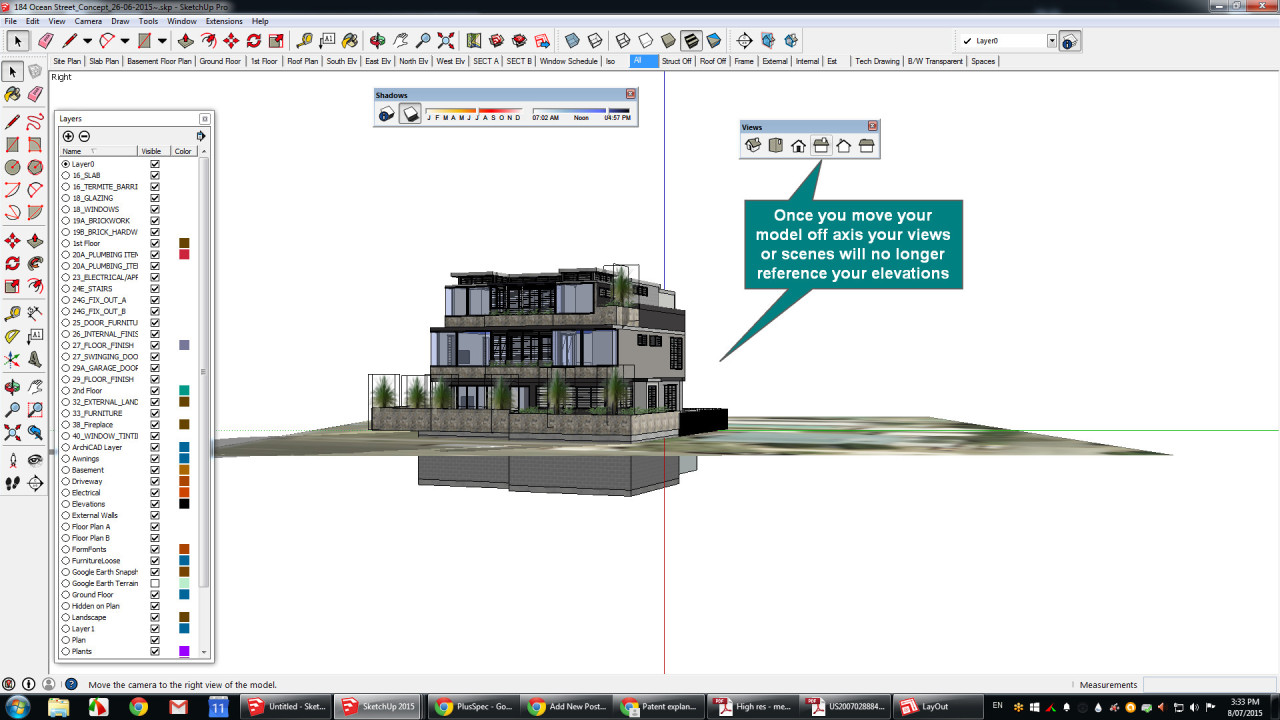The height and width of the screenshot is (720, 1280).
Task: Switch to Back view in Views toolbar
Action: click(x=844, y=146)
